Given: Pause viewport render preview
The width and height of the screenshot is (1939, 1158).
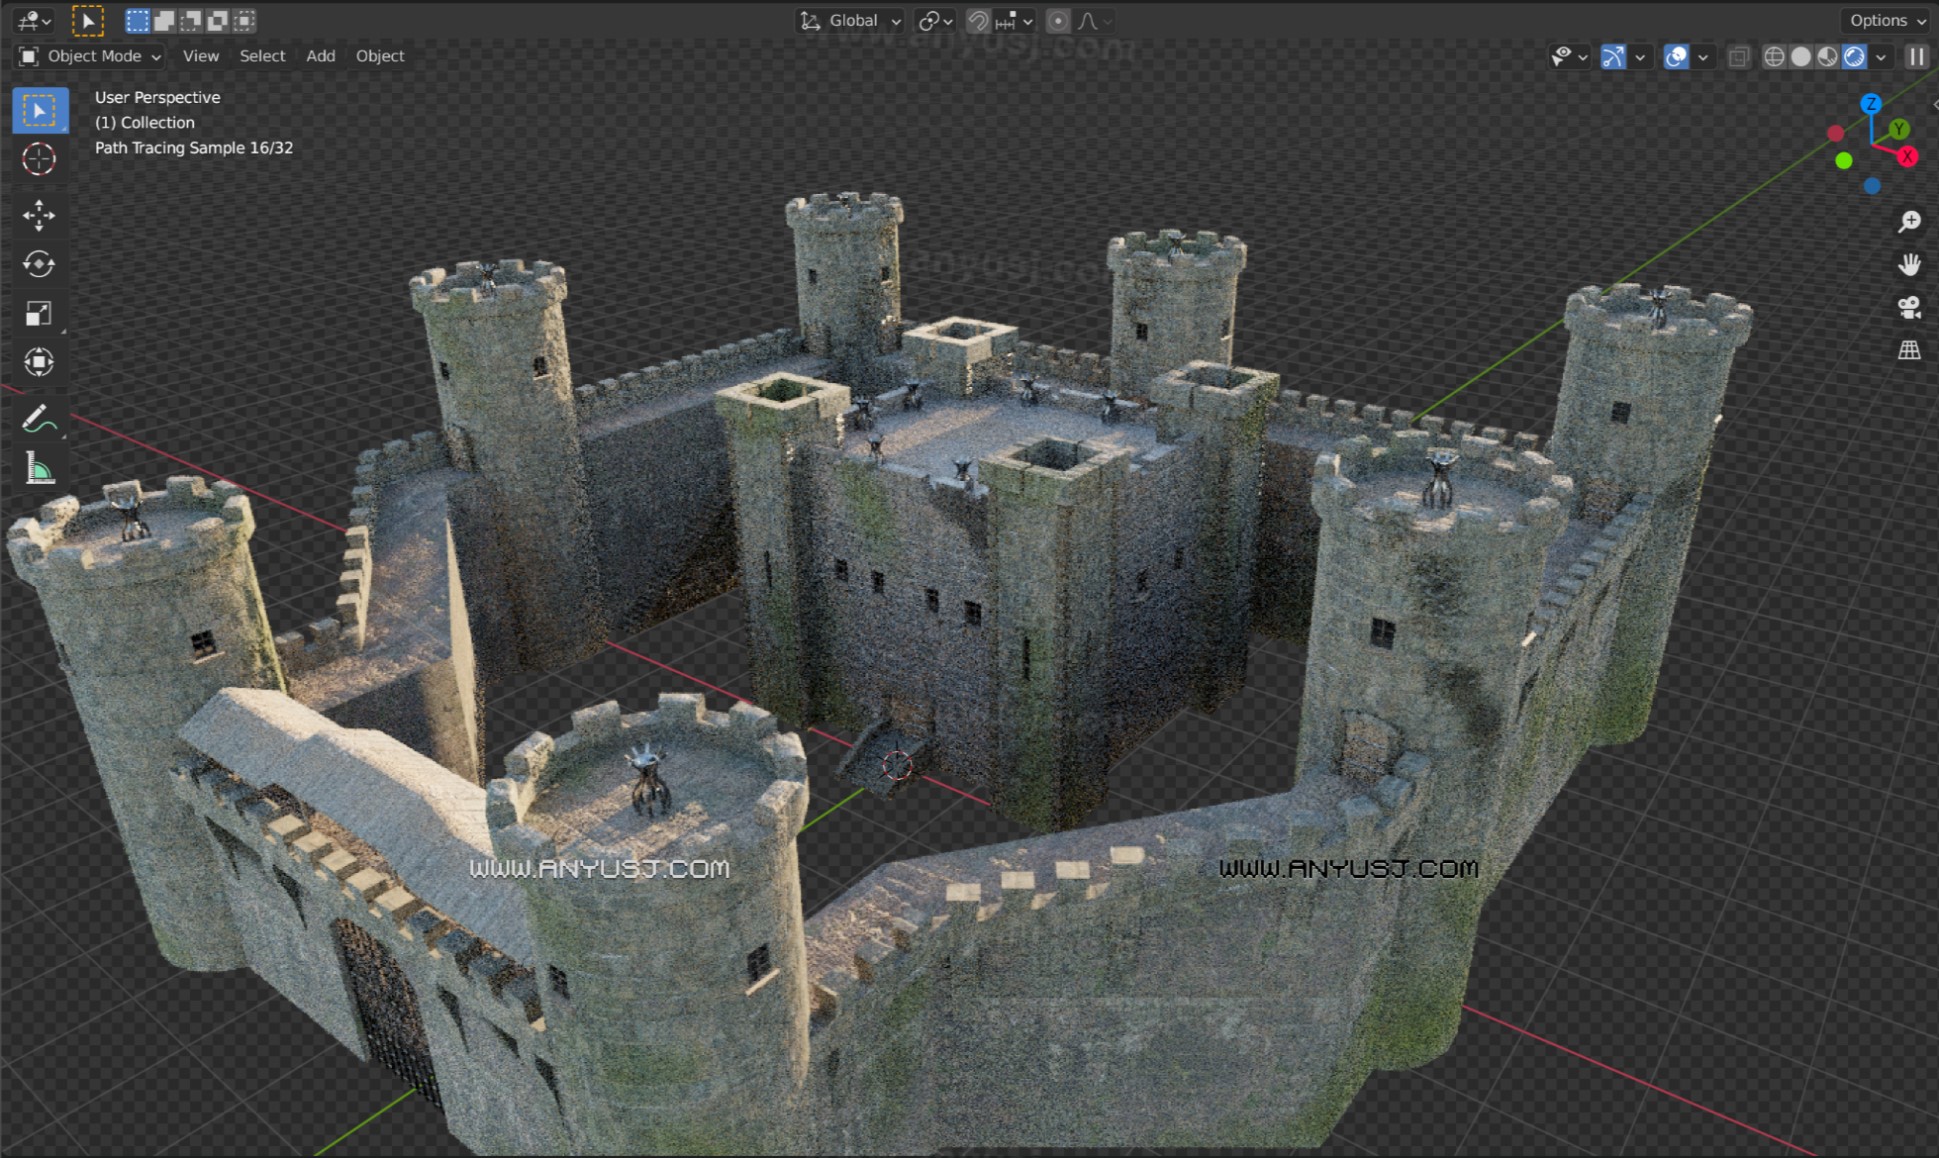Looking at the screenshot, I should point(1916,57).
